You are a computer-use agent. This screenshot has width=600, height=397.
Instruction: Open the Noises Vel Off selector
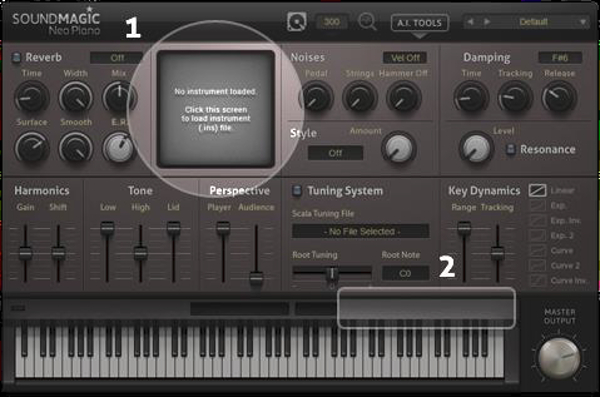click(405, 58)
